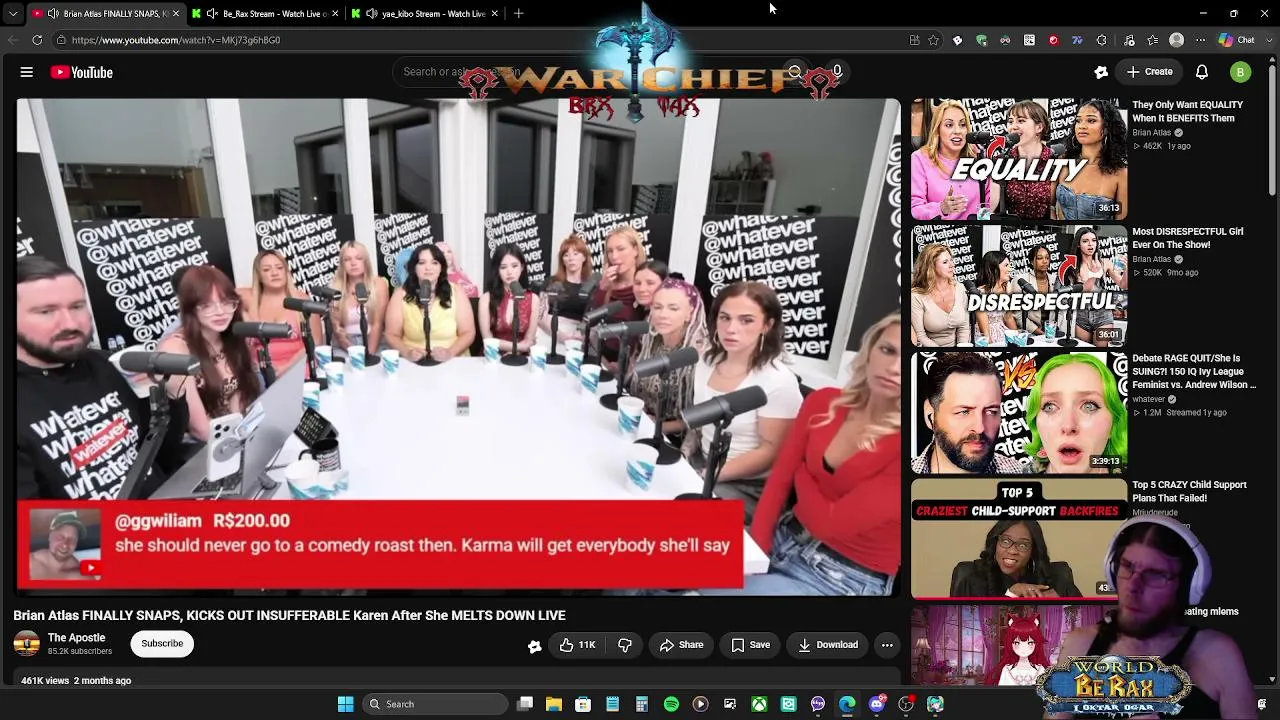Open the Windows Start menu
Viewport: 1280px width, 720px height.
click(x=345, y=704)
